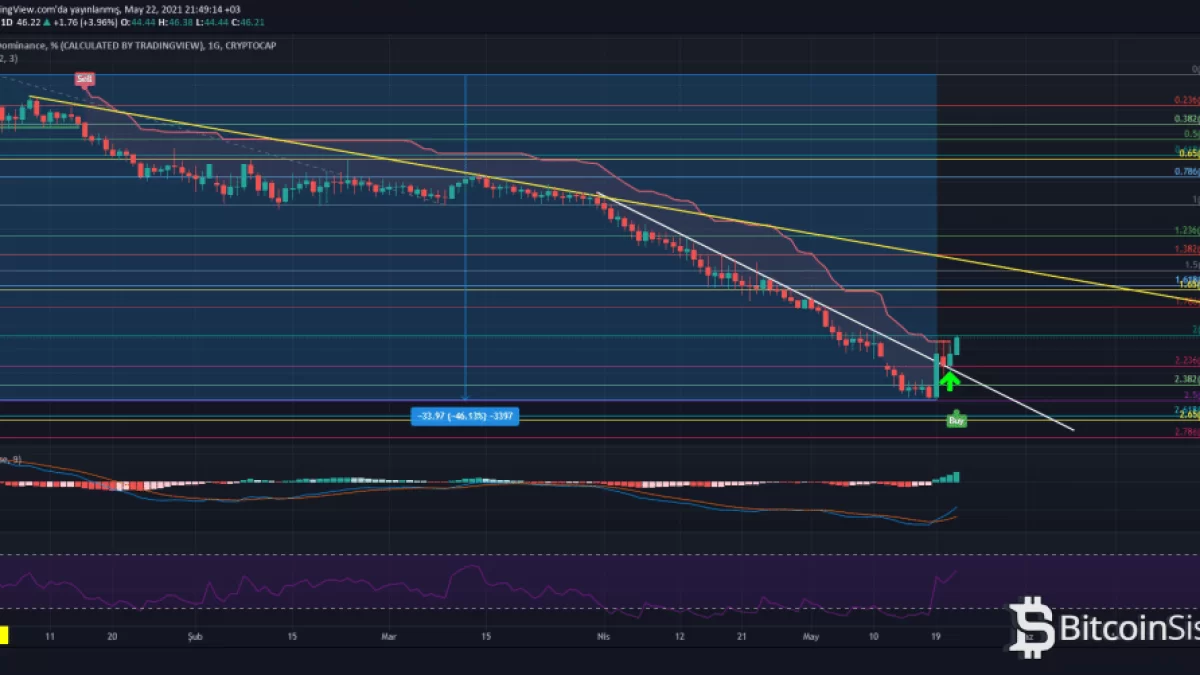Select the price range label showing -46.13%

[464, 416]
